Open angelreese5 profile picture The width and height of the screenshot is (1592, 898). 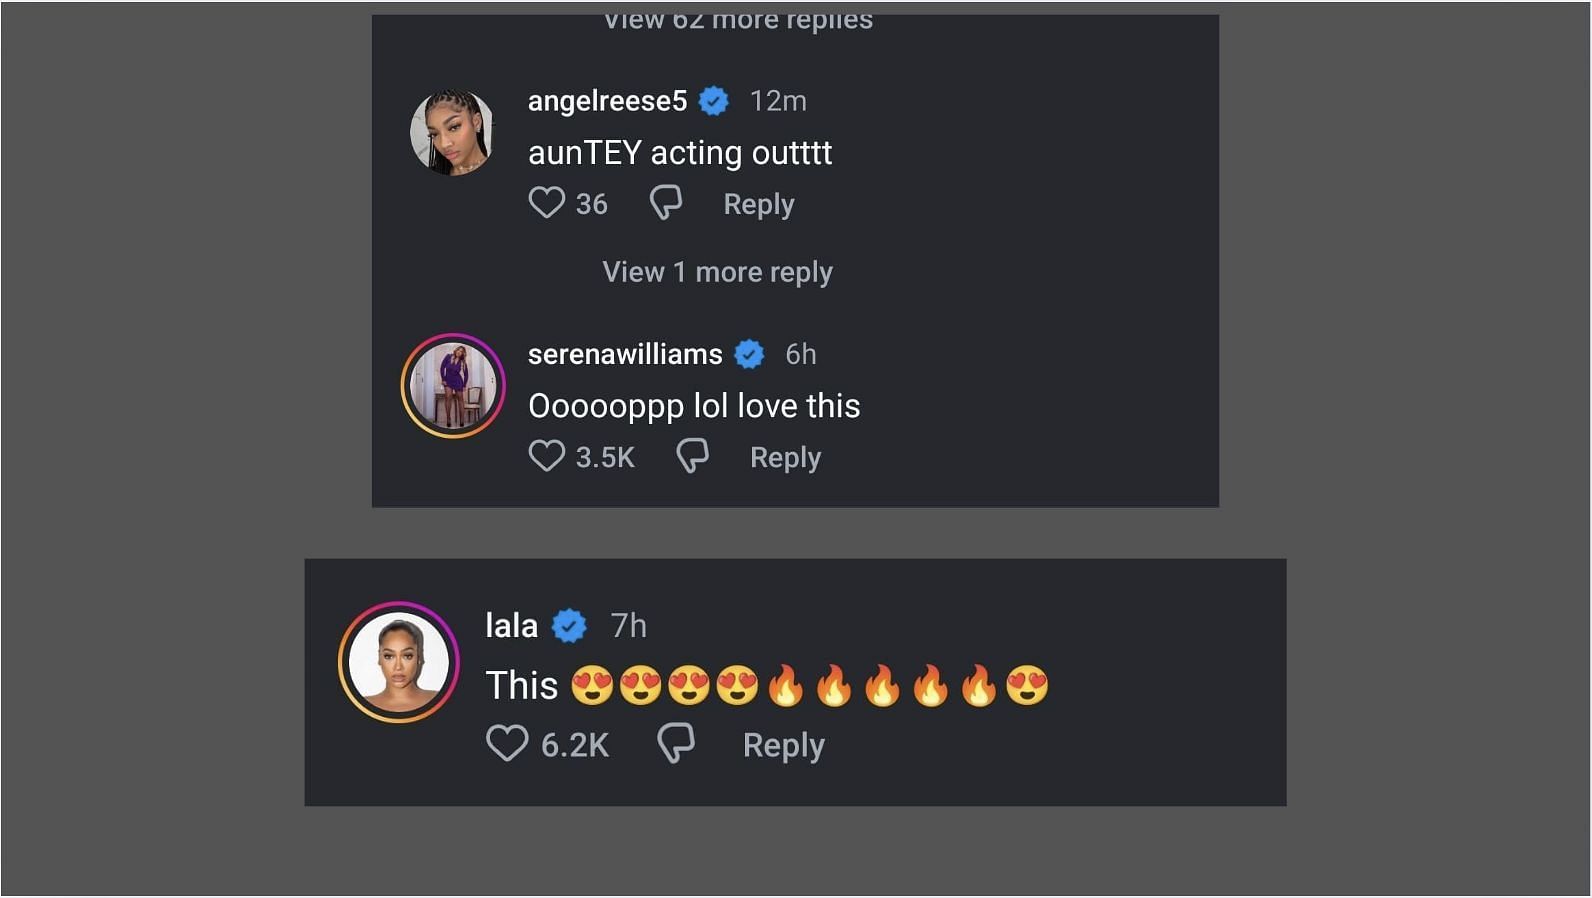452,132
